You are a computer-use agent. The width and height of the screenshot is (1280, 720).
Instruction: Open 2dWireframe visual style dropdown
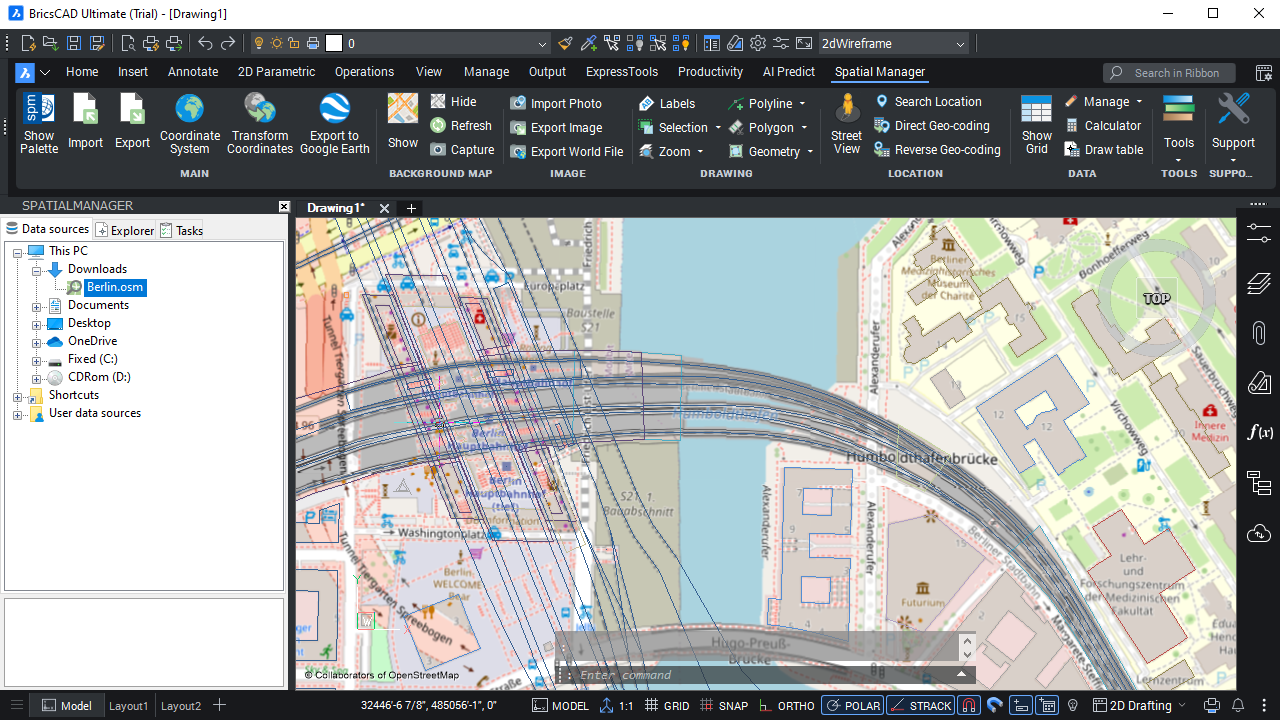pyautogui.click(x=960, y=44)
